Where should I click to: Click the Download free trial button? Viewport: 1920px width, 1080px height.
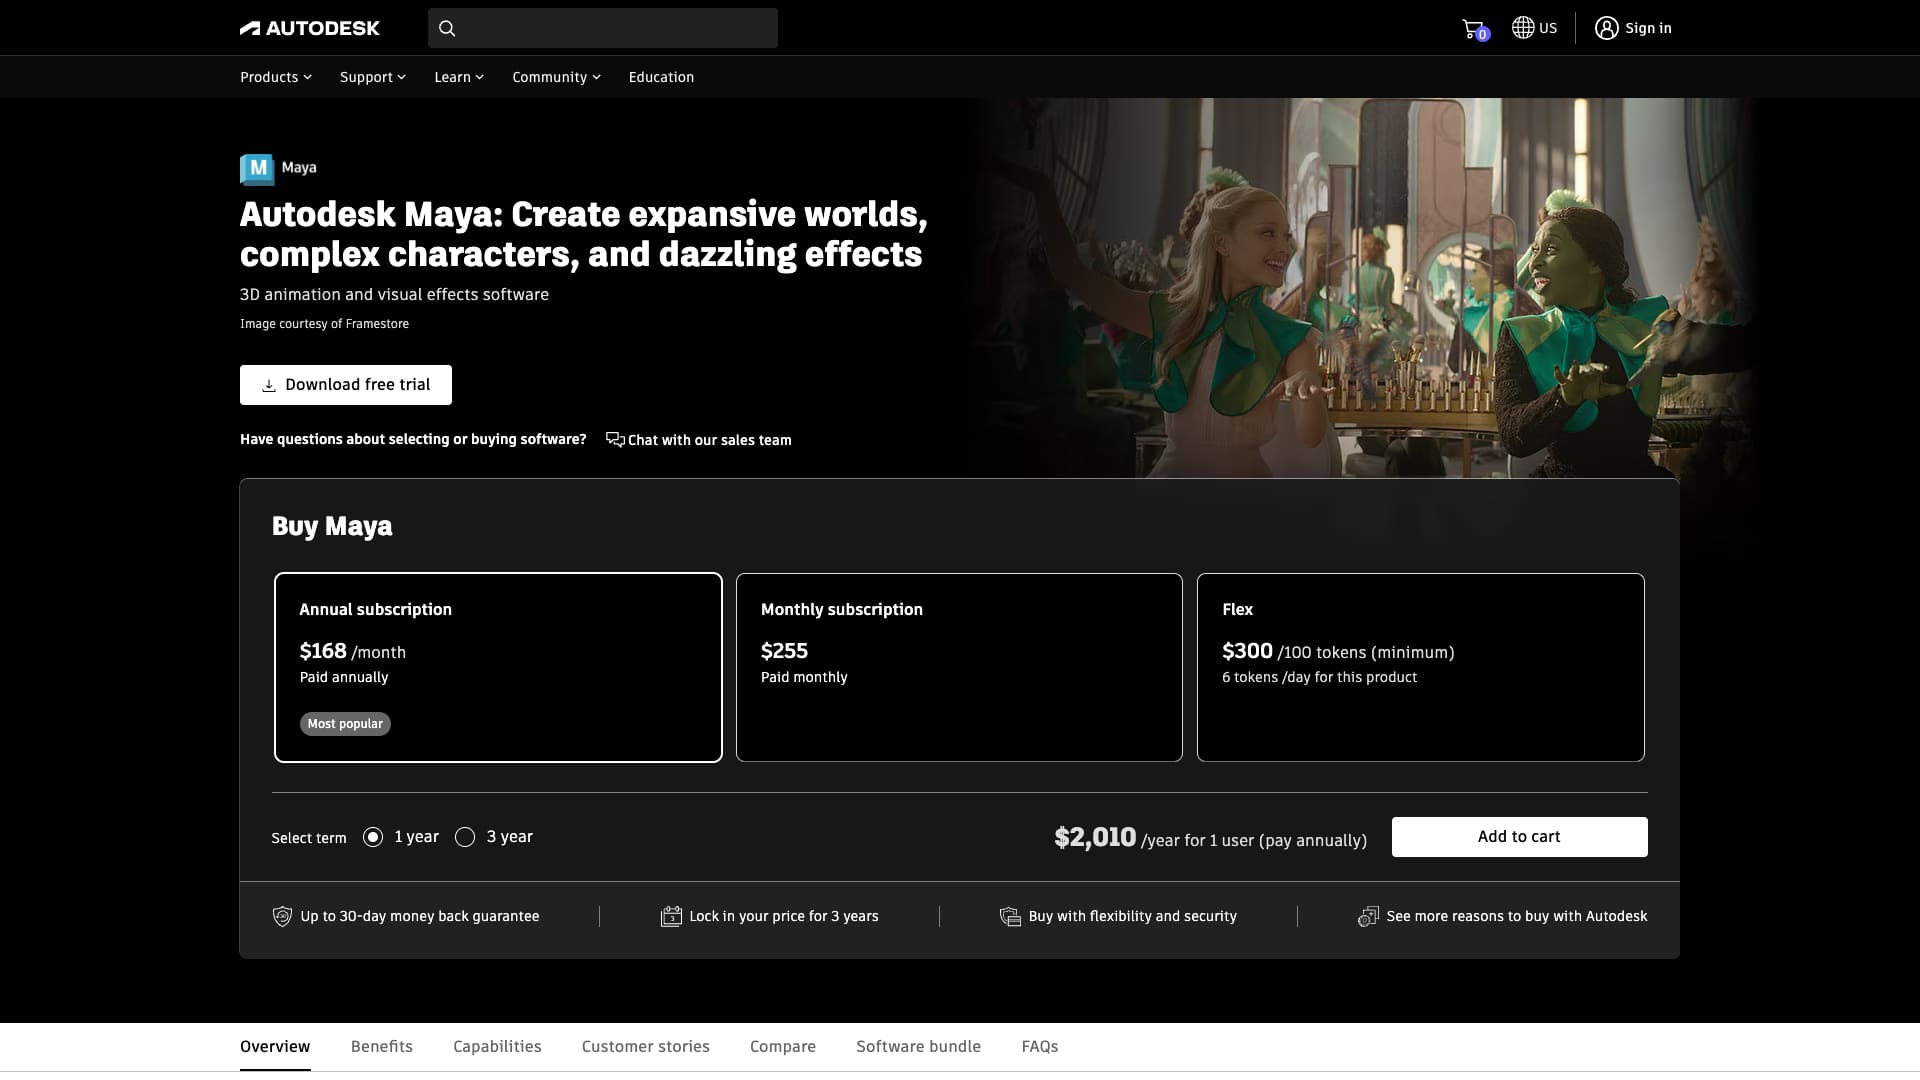[346, 385]
